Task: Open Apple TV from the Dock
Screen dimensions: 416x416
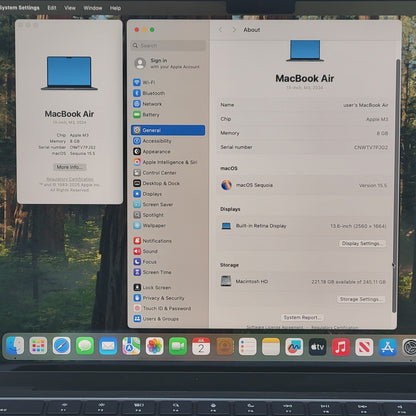Action: [x=317, y=347]
